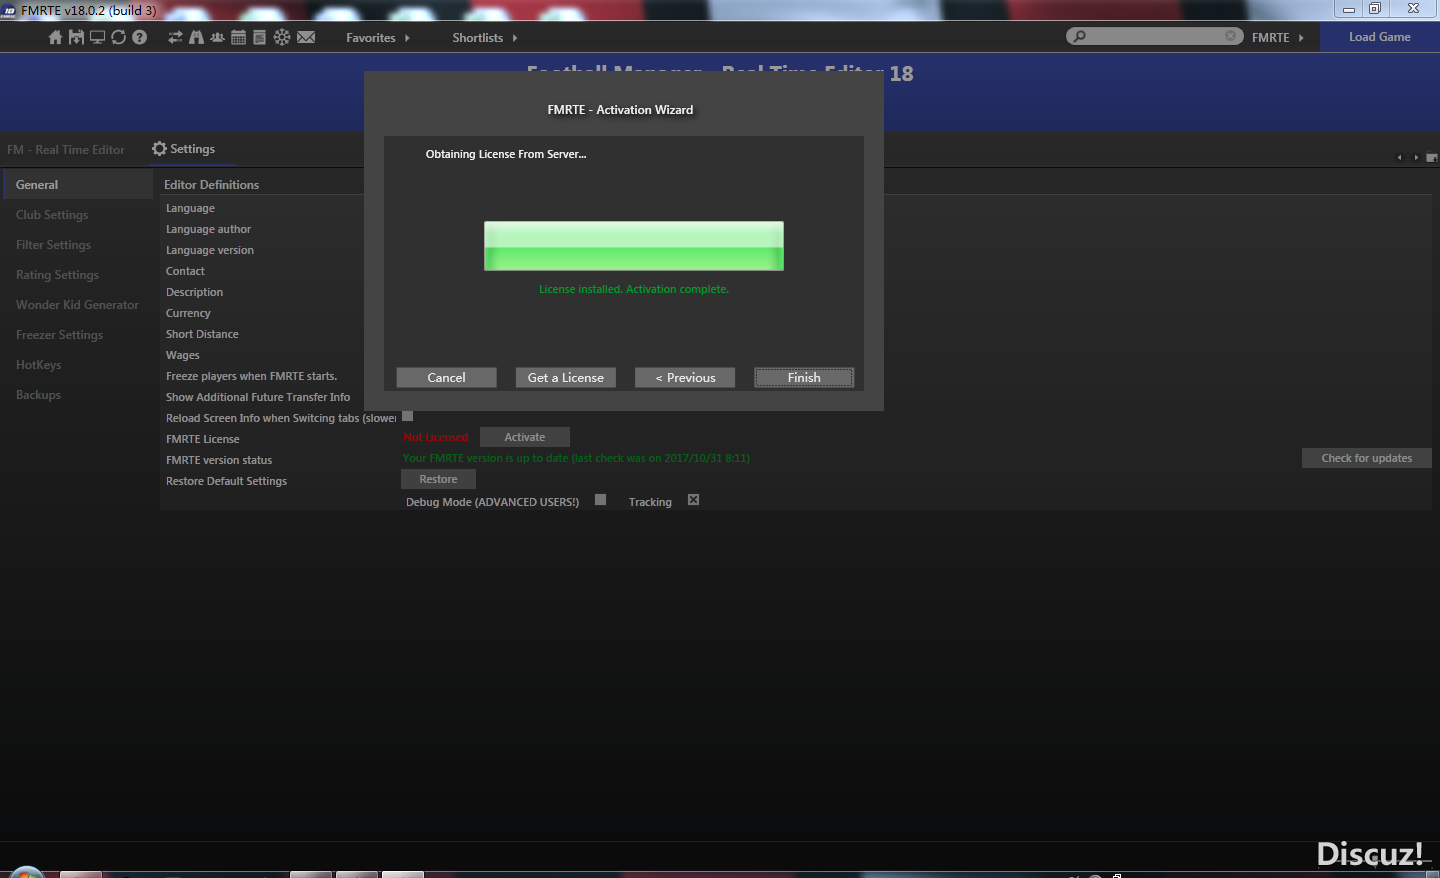The width and height of the screenshot is (1440, 878).
Task: Open the Help question mark icon
Action: click(139, 37)
